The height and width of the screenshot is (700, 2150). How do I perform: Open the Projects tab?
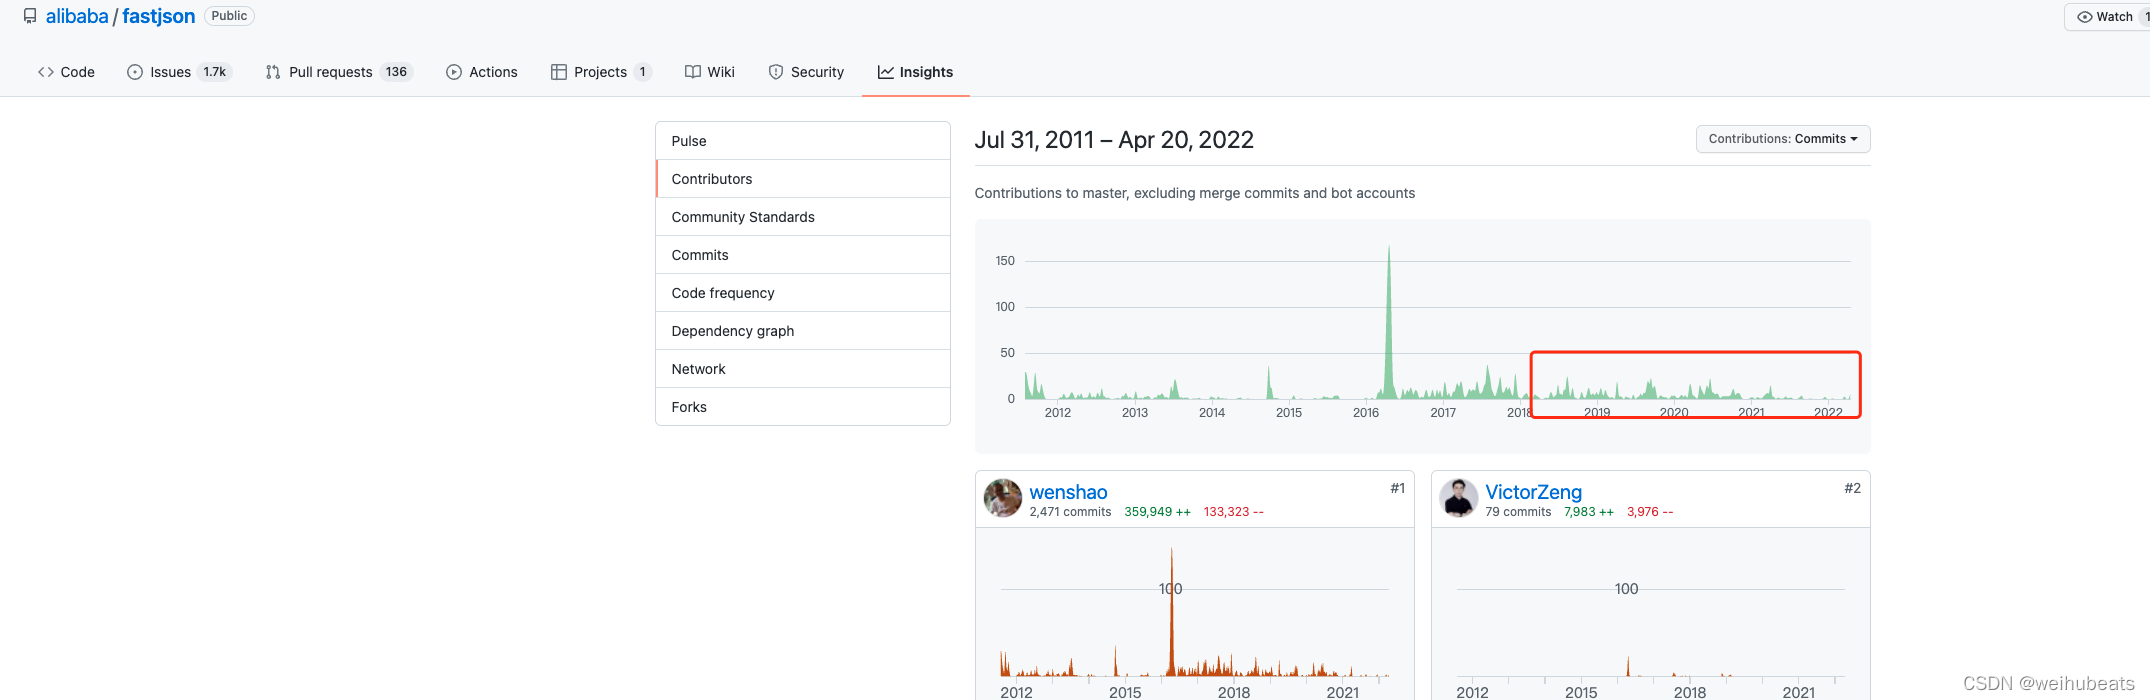(x=601, y=72)
